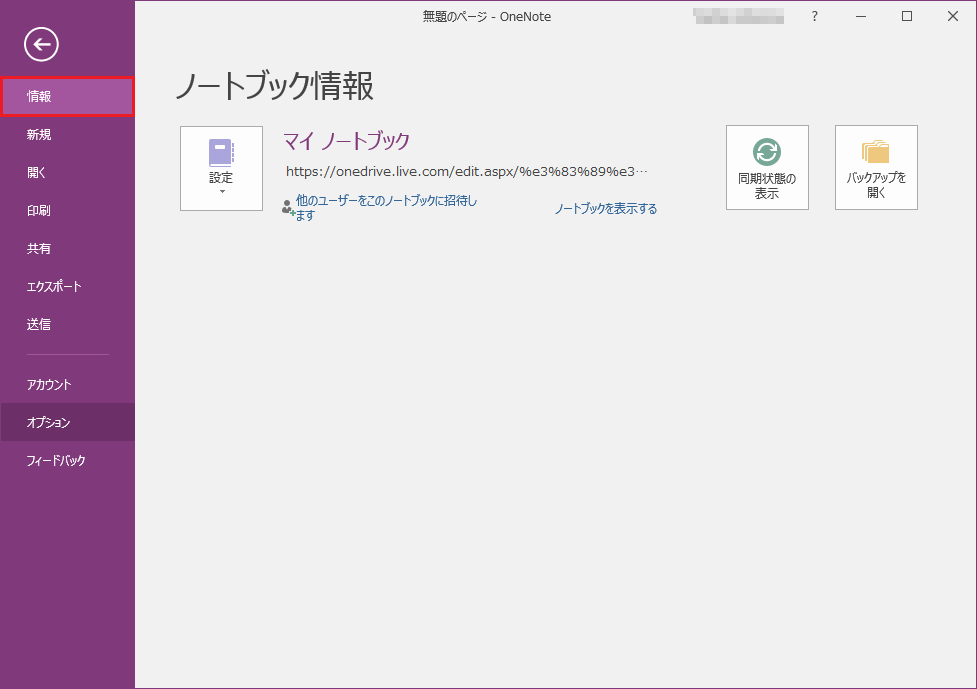The width and height of the screenshot is (977, 689).
Task: Go to the 印刷 page
Action: point(67,211)
